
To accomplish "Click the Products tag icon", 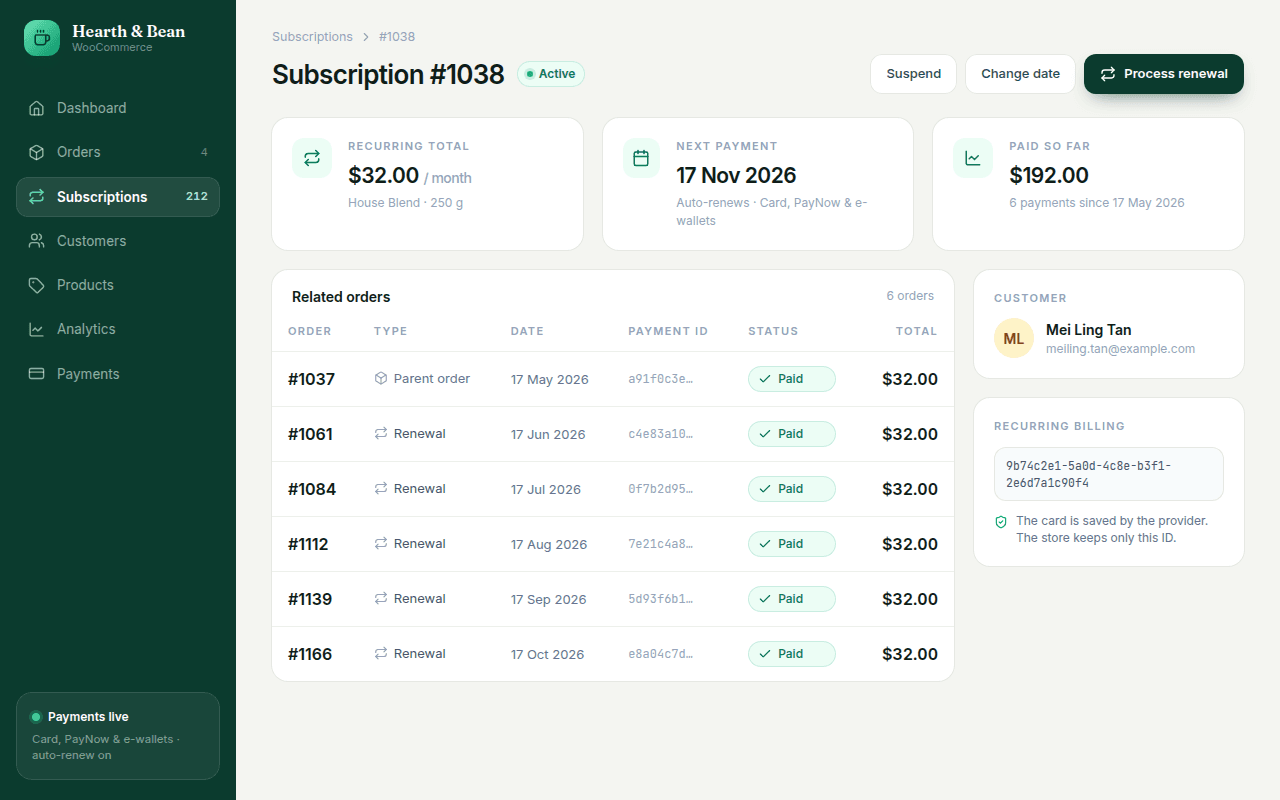I will click(37, 285).
